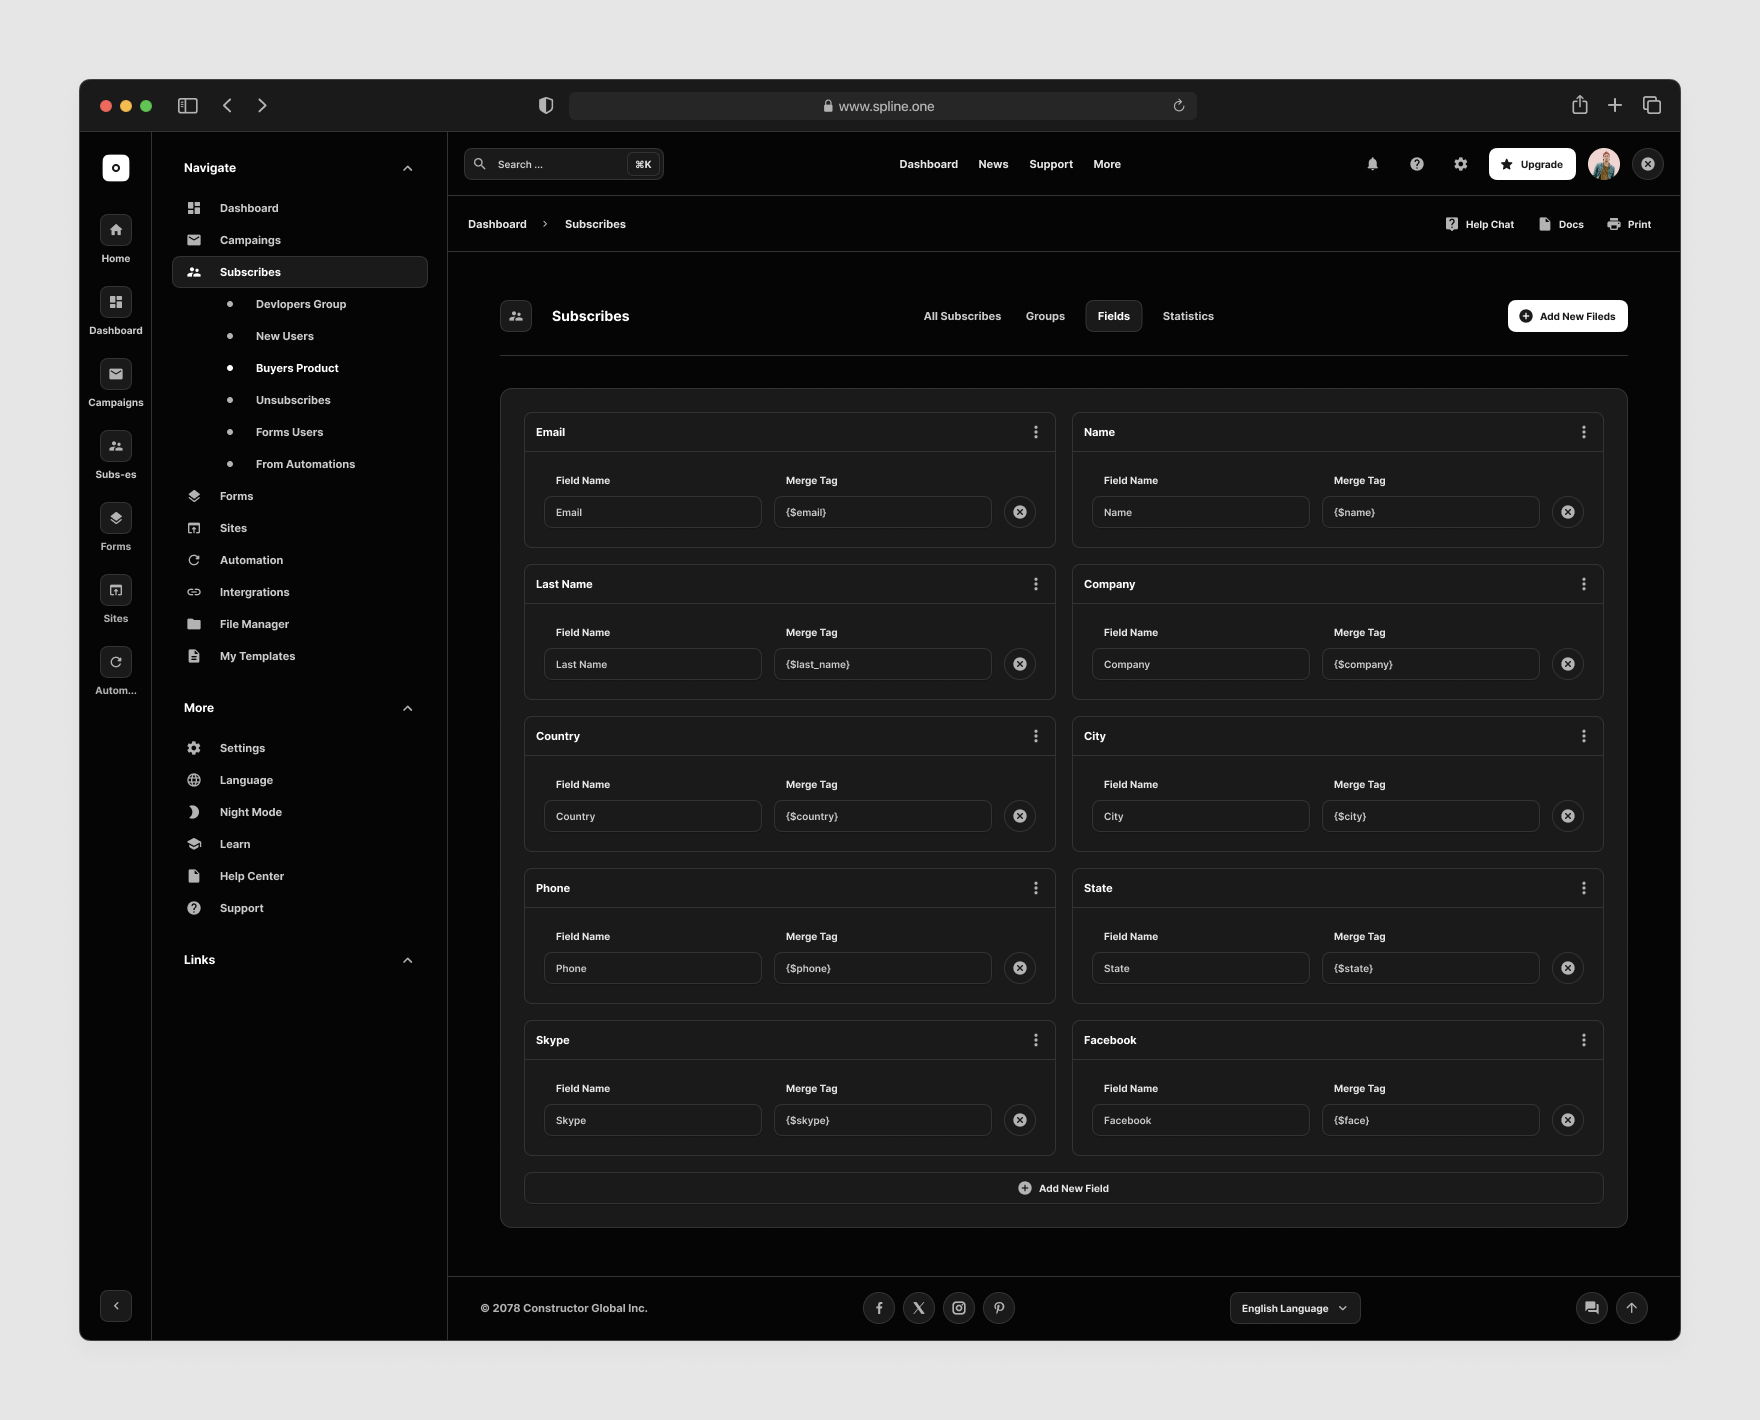
Task: Open Campaings in sidebar navigation
Action: coord(250,240)
